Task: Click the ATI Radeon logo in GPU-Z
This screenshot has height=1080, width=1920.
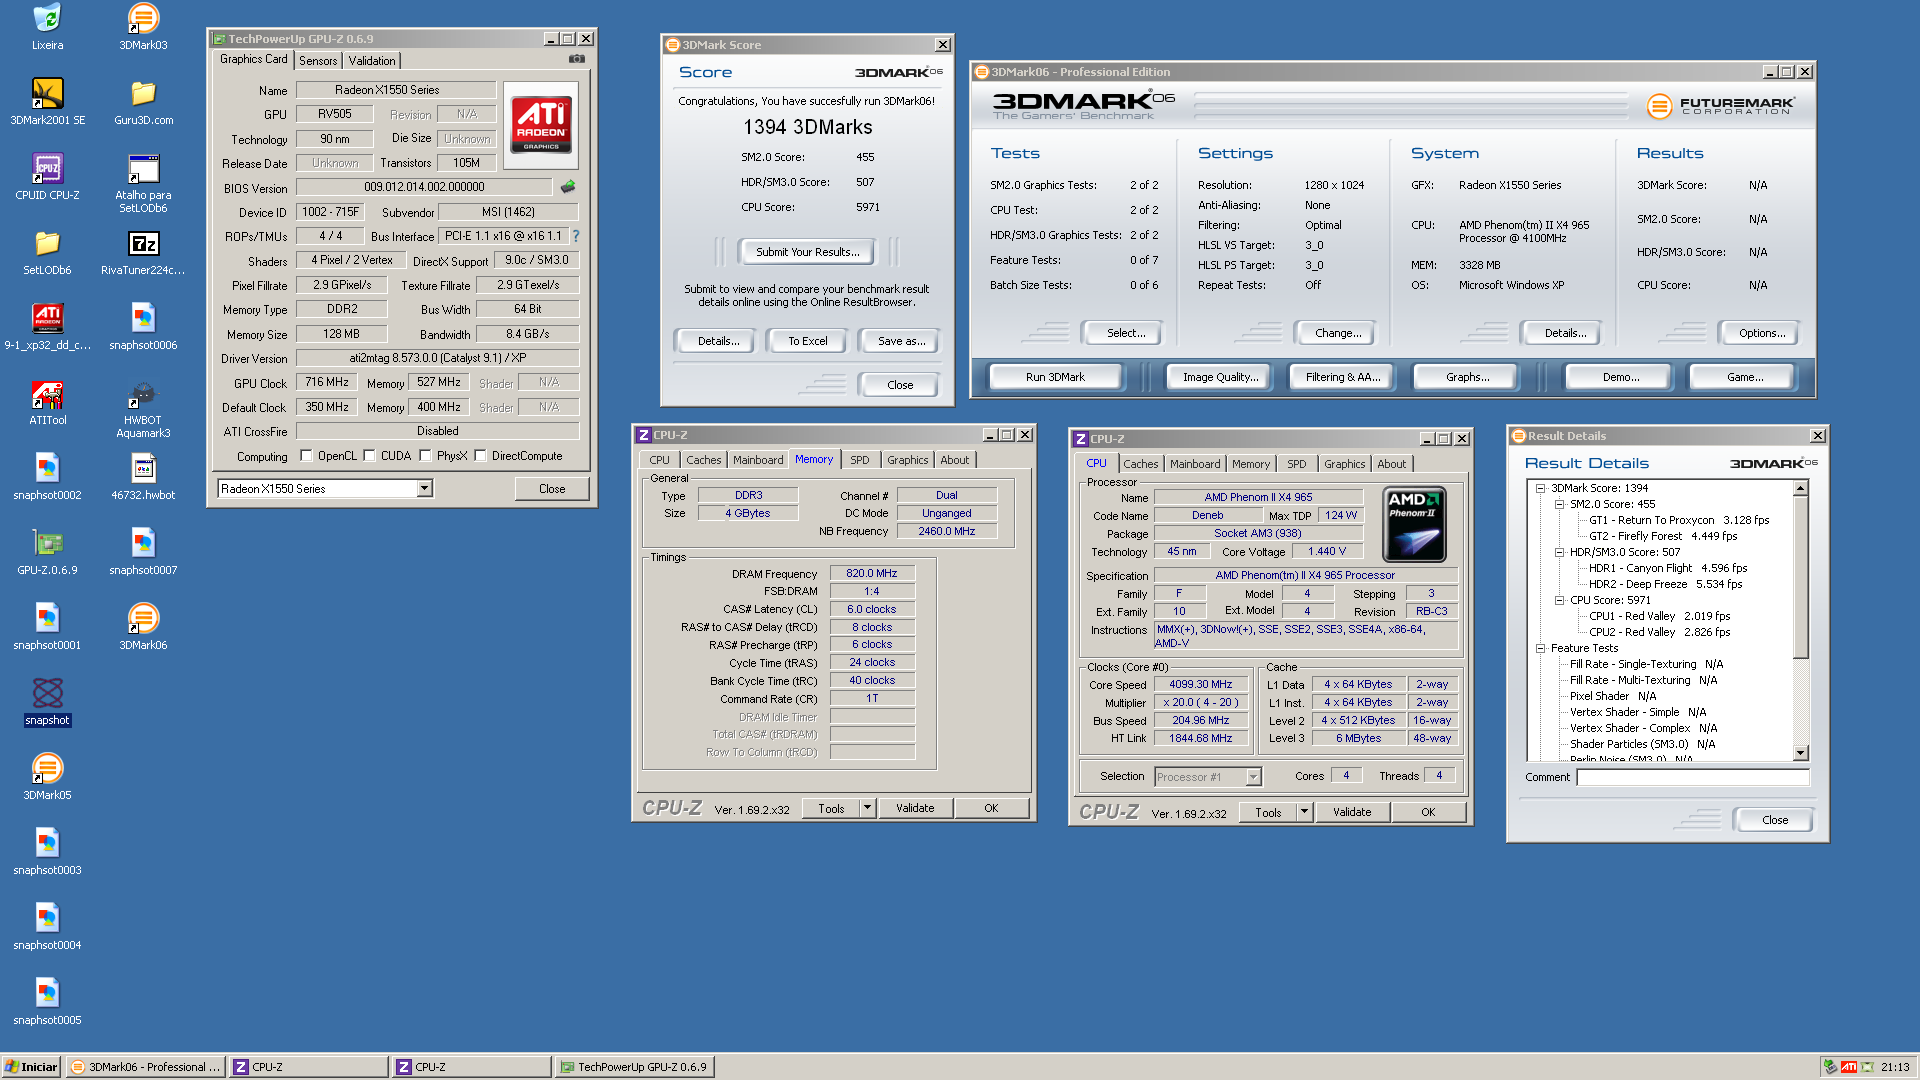Action: click(x=541, y=124)
